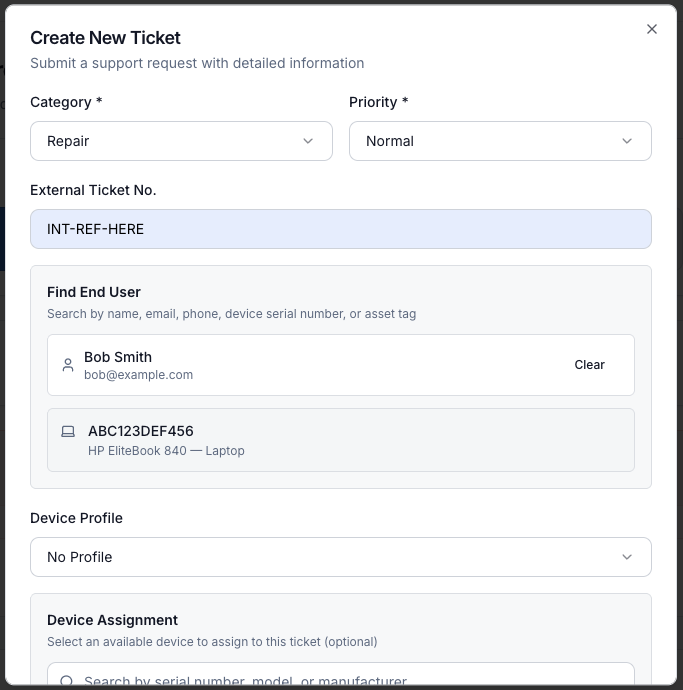Screen dimensions: 683x690
Task: Select the ABC123DEF456 device serial
Action: tap(141, 431)
